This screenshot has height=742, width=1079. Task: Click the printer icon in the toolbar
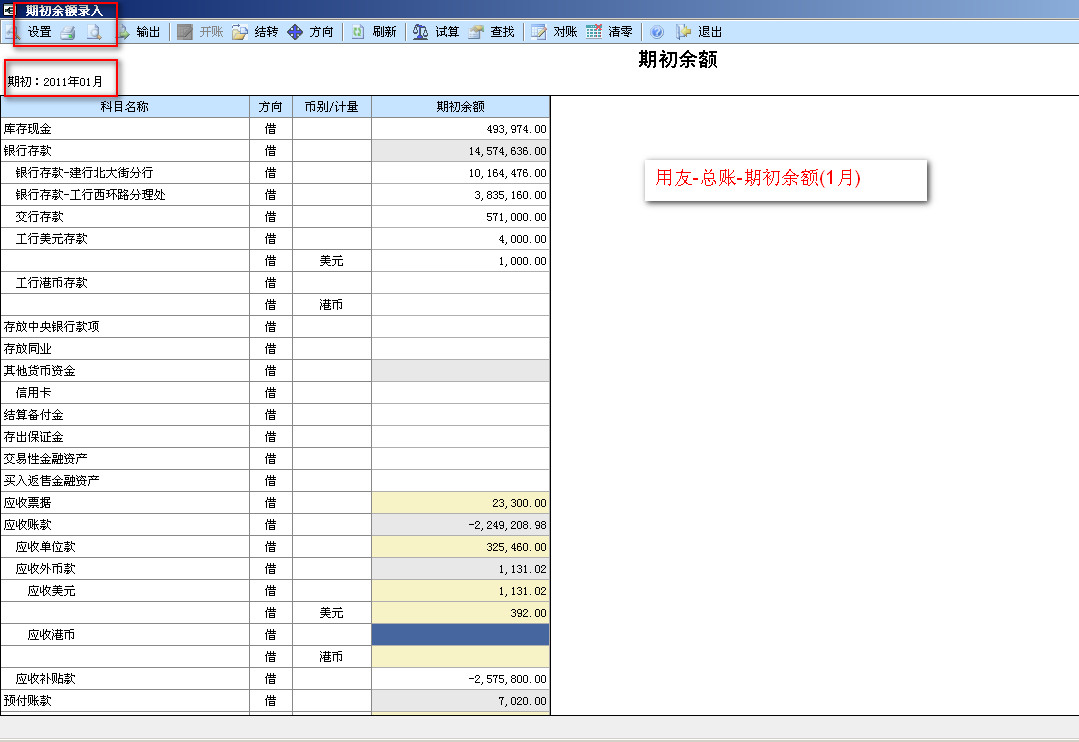68,32
